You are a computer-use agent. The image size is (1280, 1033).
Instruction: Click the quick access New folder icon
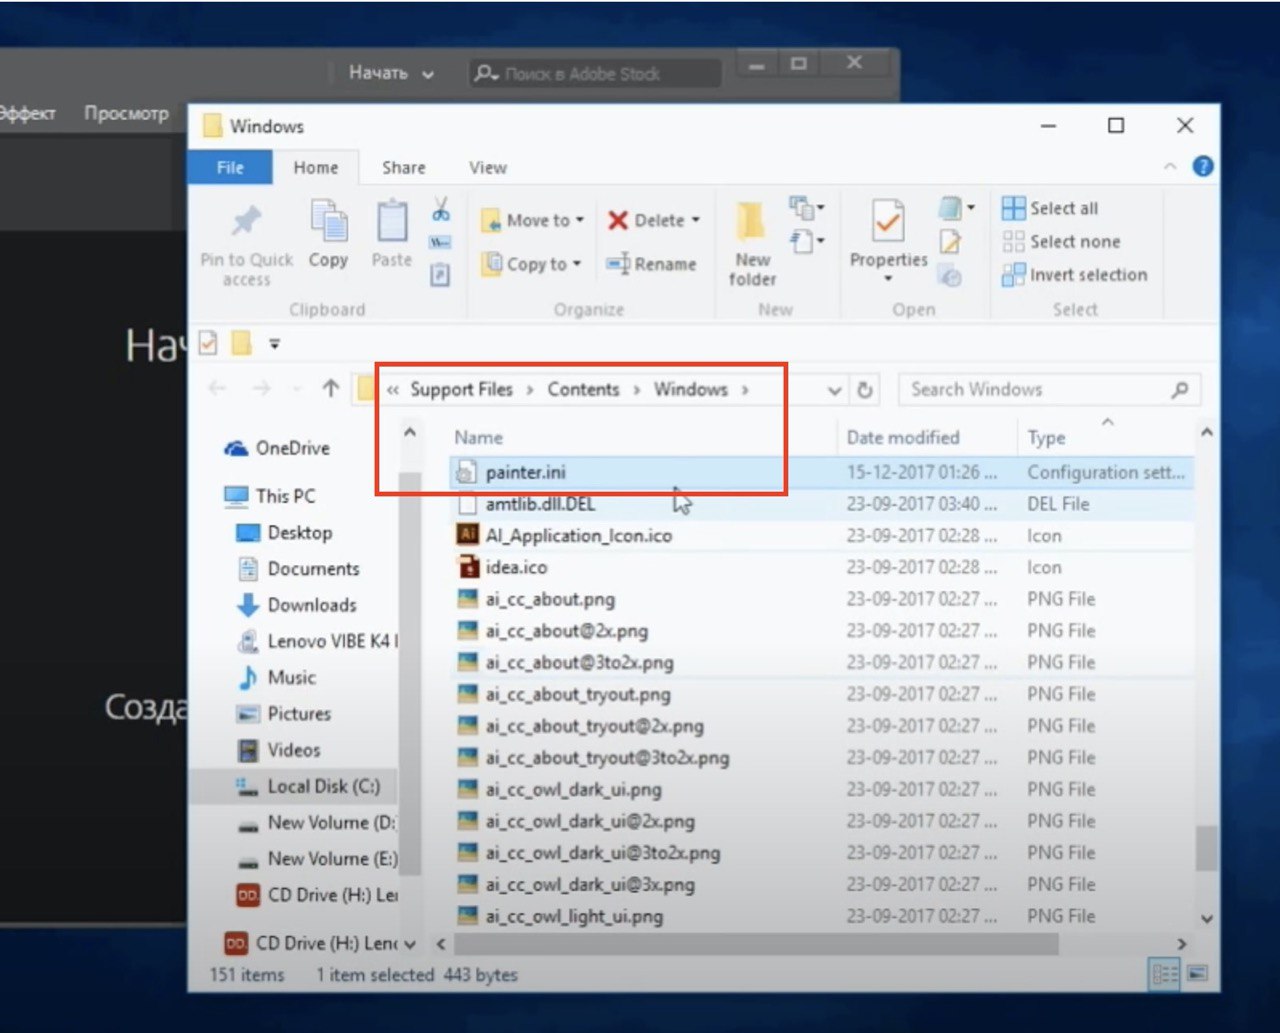click(x=241, y=344)
